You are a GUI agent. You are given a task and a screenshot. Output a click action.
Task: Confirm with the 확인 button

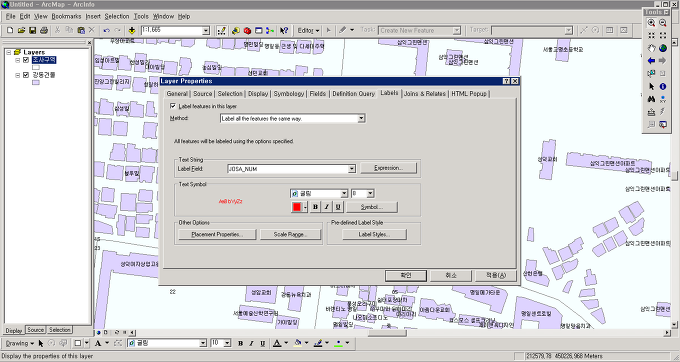pyautogui.click(x=406, y=276)
